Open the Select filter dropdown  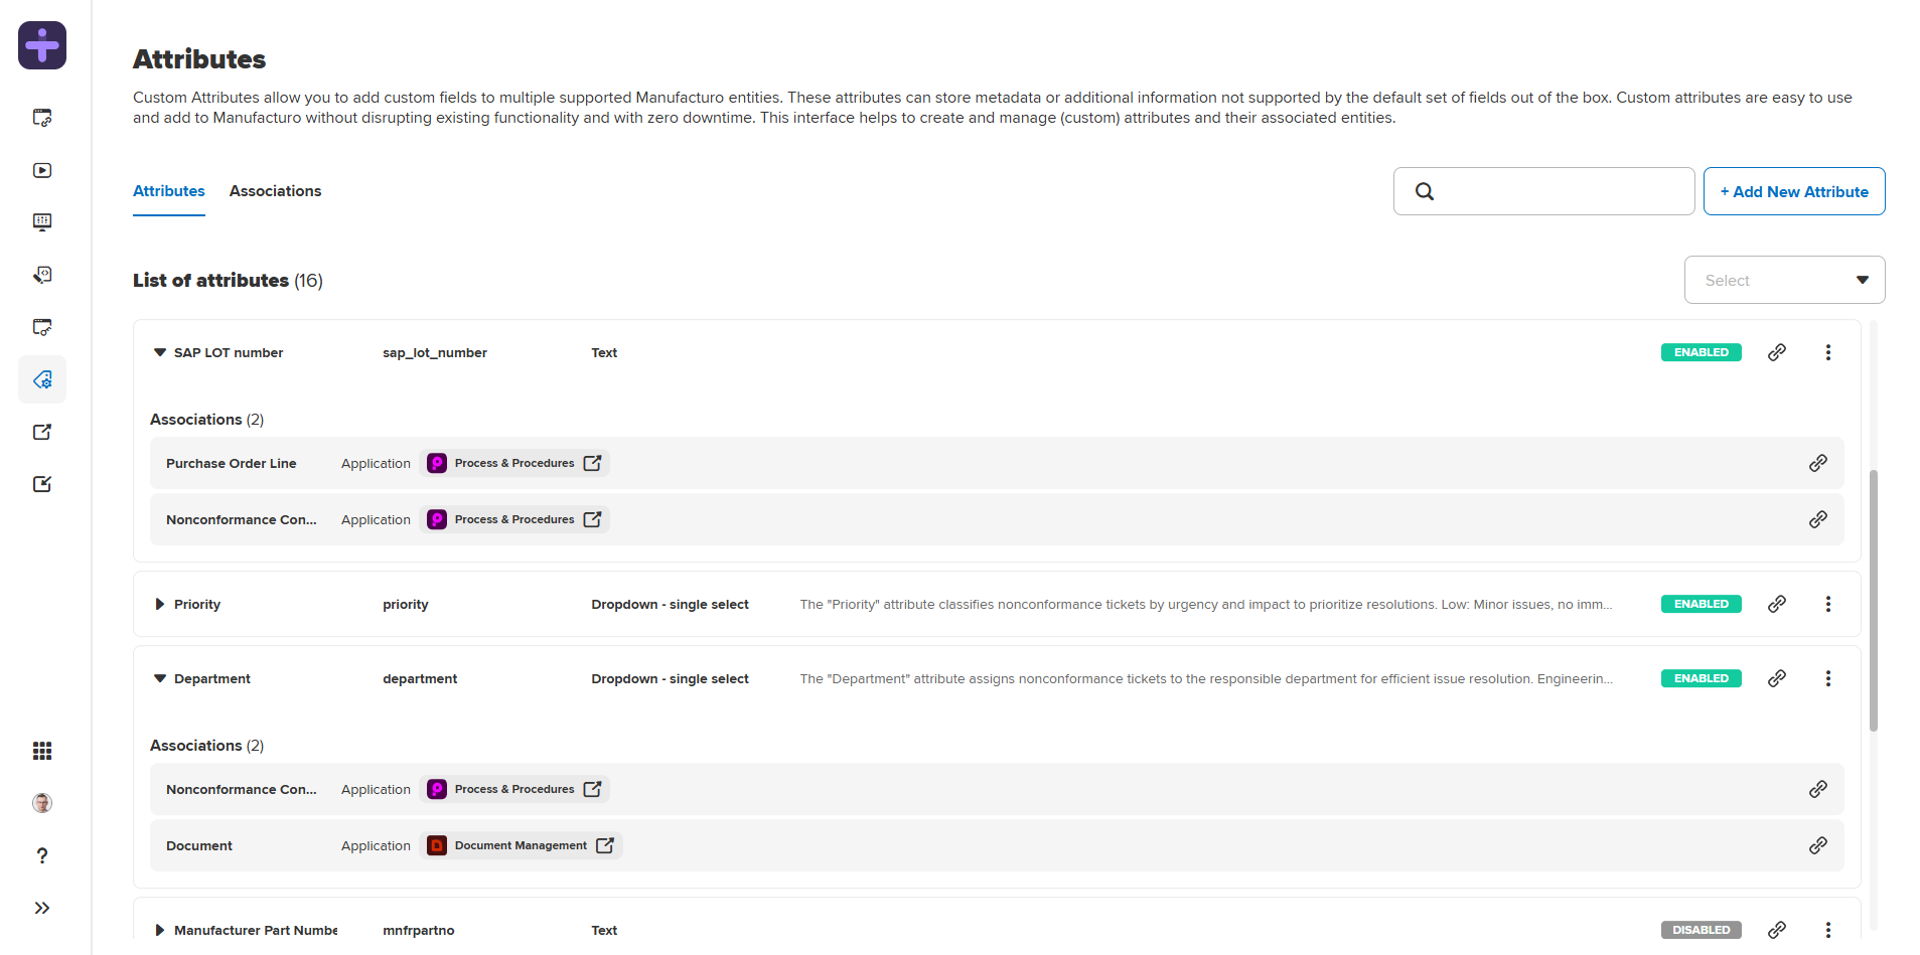click(x=1784, y=280)
